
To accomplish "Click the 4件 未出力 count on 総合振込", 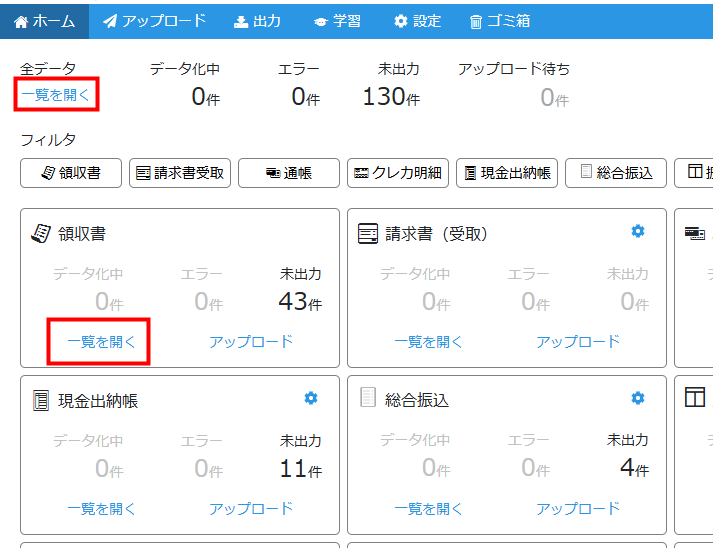I will click(634, 467).
